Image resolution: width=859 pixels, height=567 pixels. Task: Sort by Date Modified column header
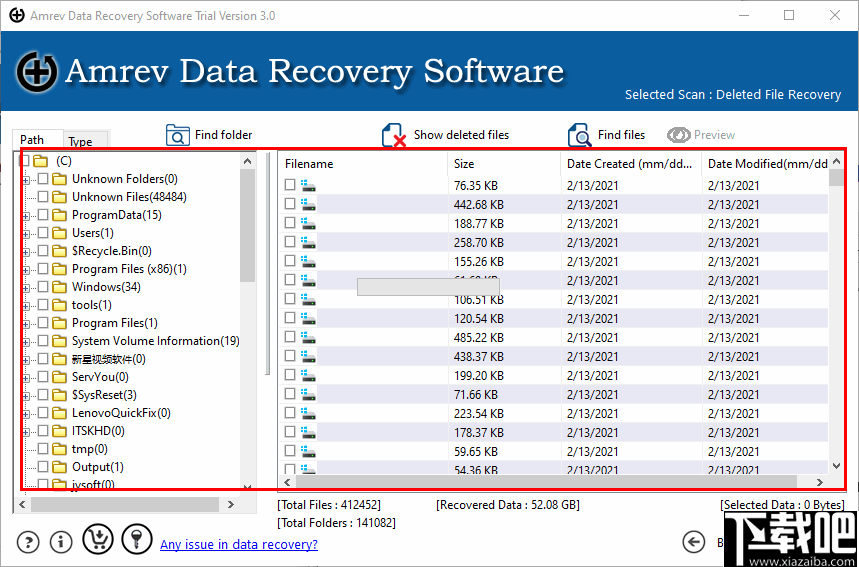(x=765, y=164)
